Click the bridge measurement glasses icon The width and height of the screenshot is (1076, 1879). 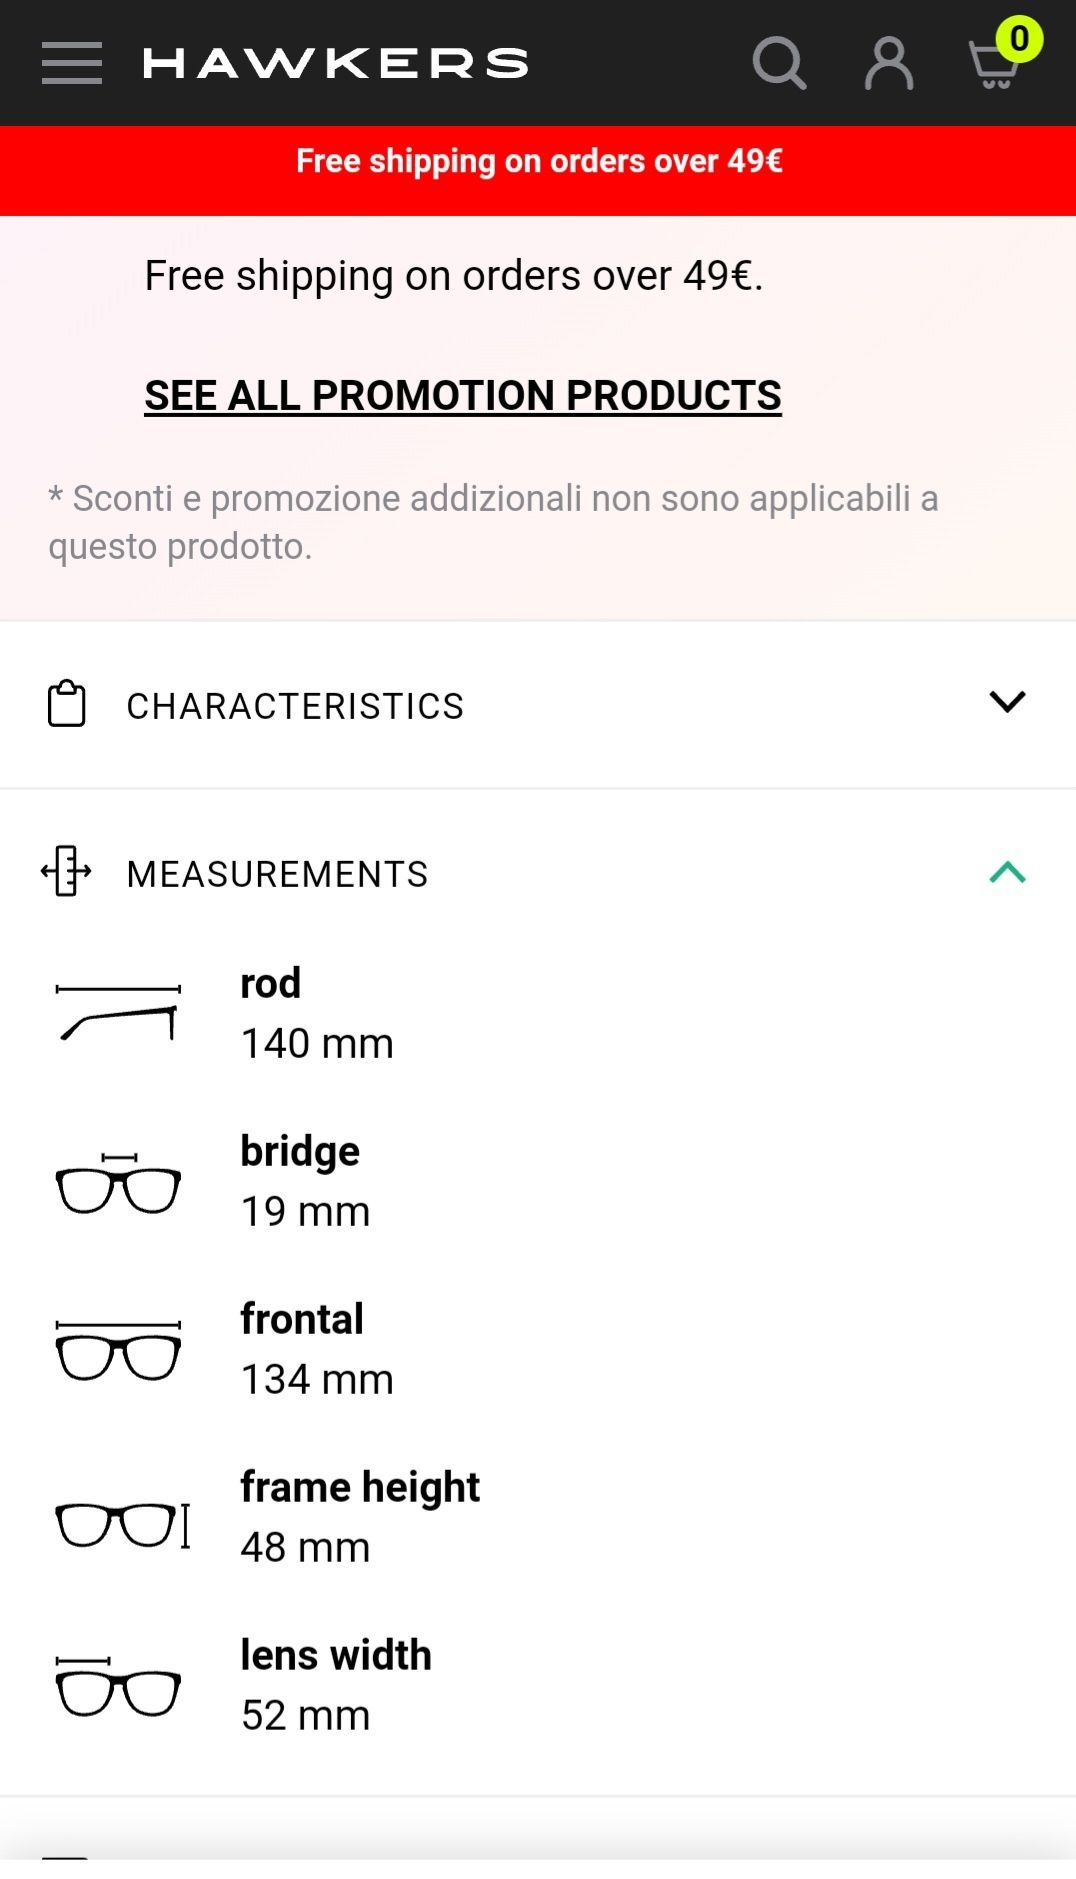click(118, 1182)
